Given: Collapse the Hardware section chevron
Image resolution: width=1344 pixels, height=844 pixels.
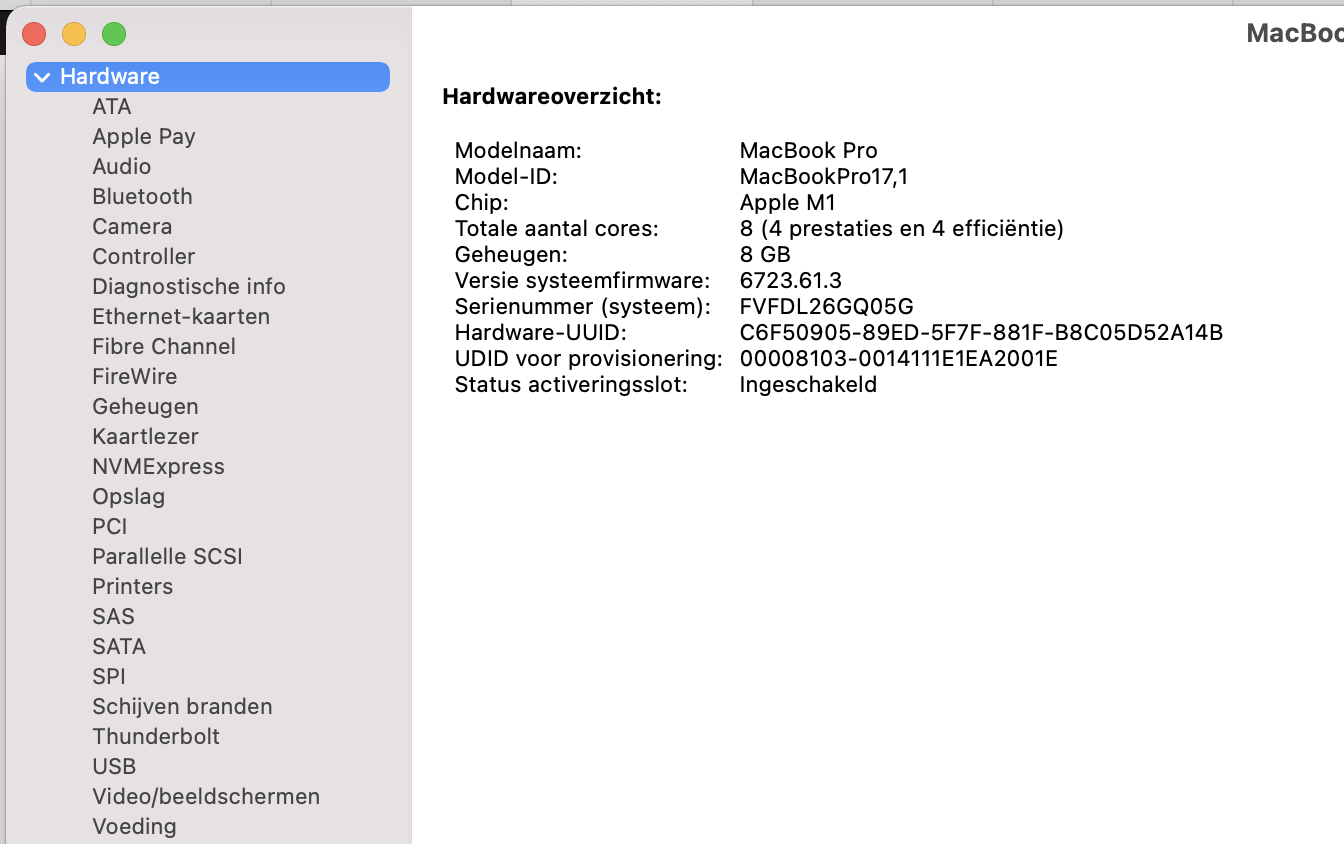Looking at the screenshot, I should click(x=42, y=77).
